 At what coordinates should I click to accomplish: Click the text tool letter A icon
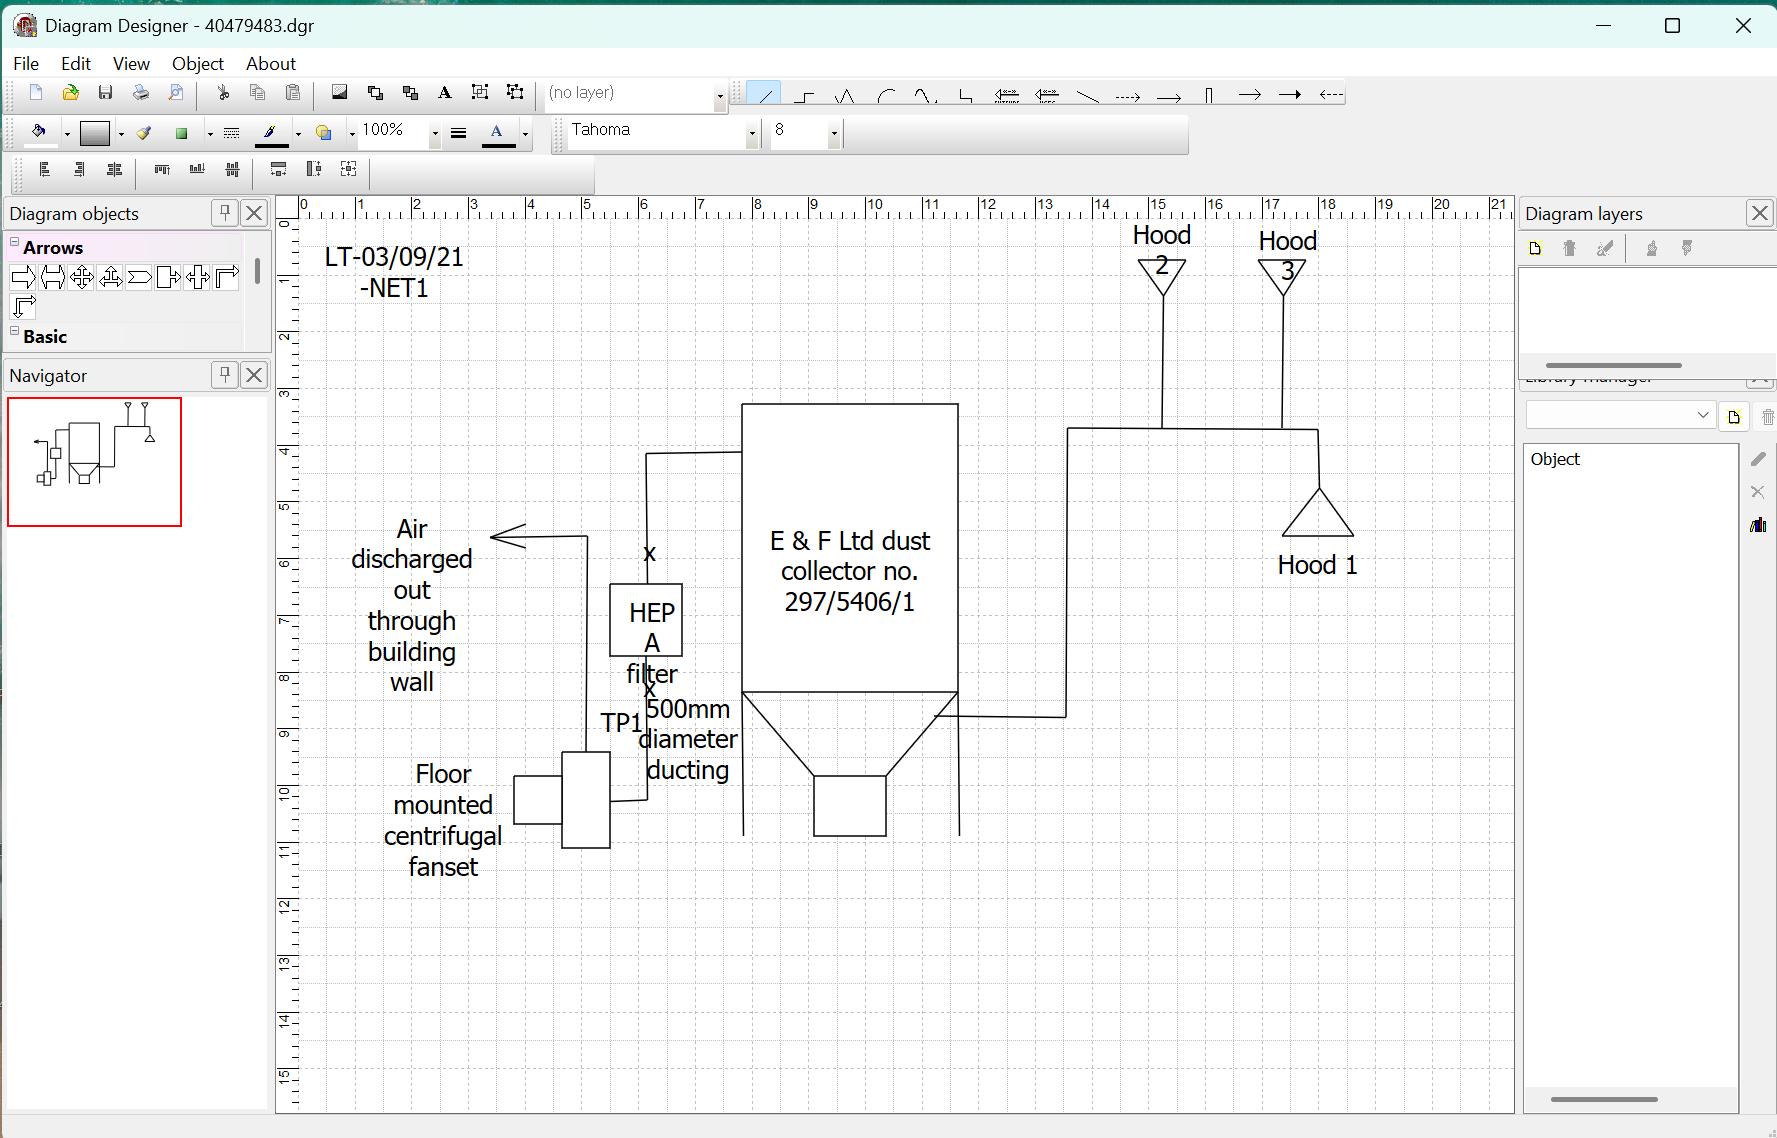click(x=445, y=93)
